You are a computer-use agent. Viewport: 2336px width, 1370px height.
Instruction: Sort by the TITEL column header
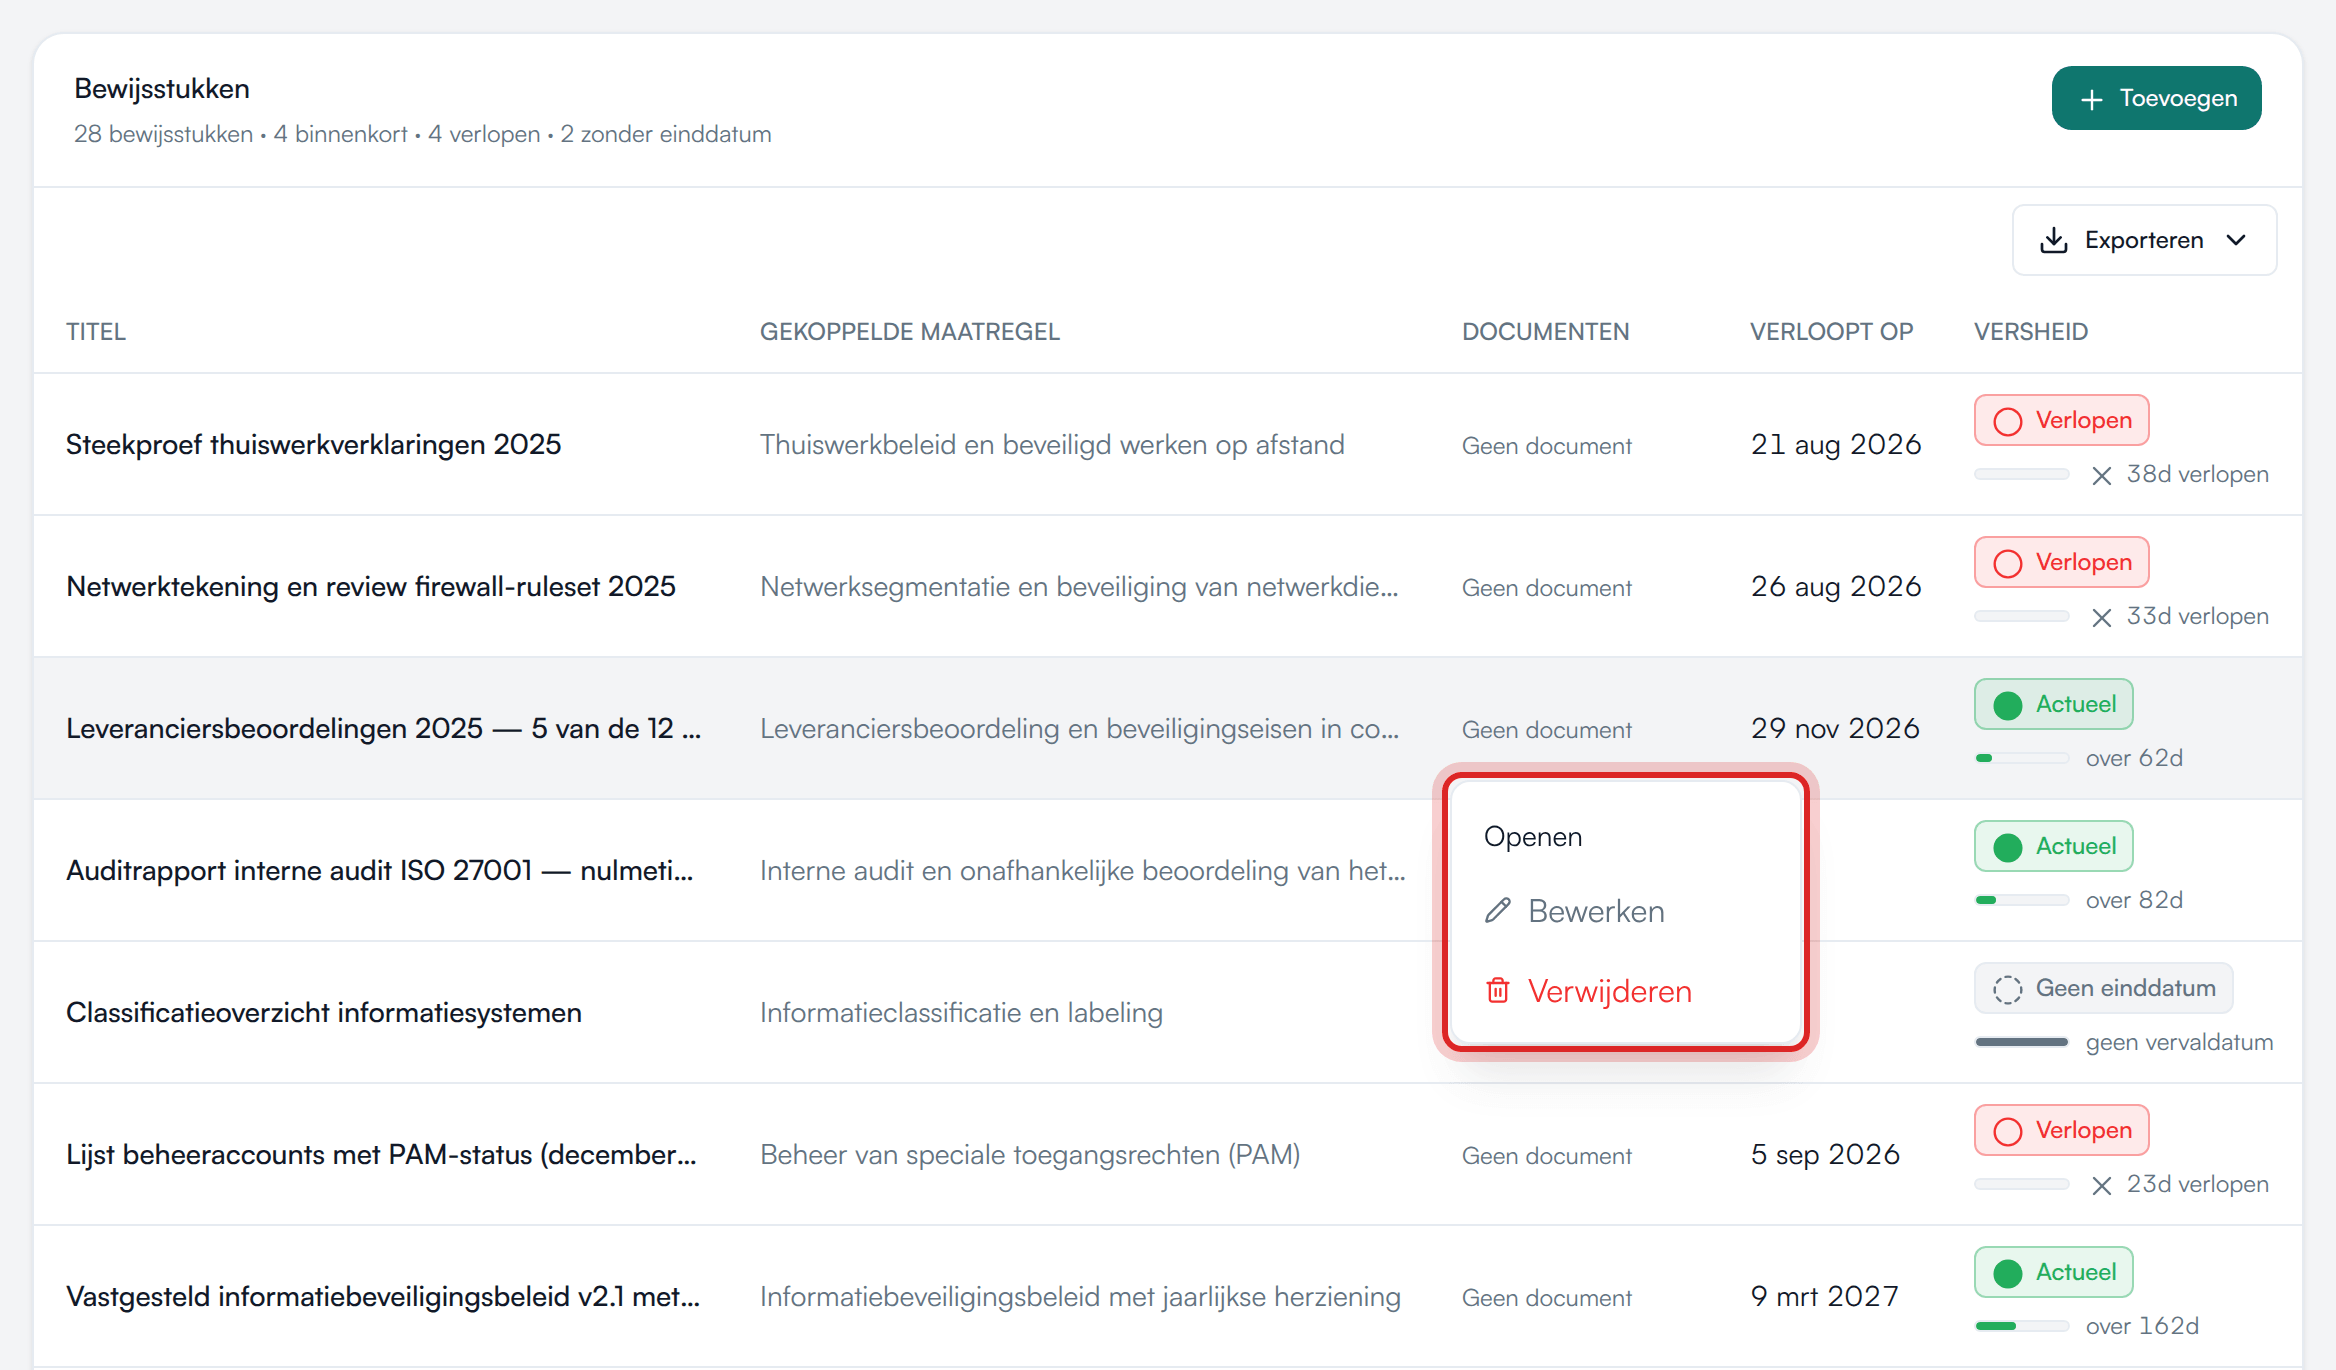tap(96, 331)
